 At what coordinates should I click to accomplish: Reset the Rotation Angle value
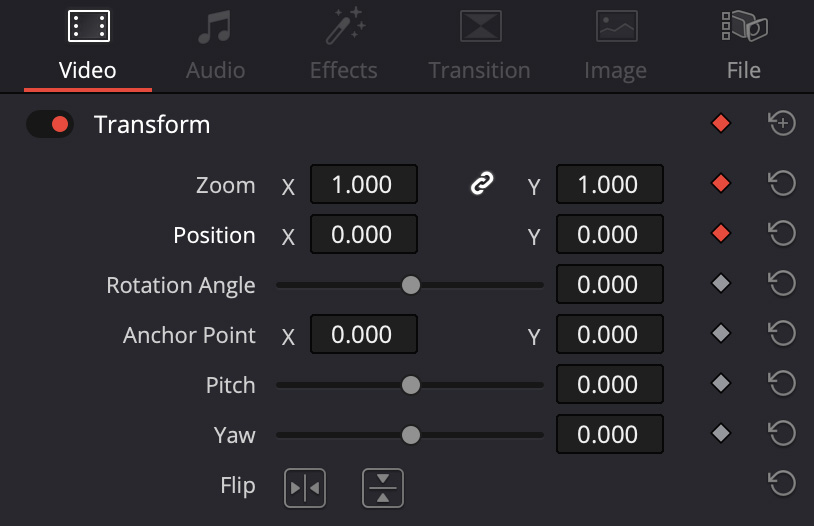[x=782, y=284]
